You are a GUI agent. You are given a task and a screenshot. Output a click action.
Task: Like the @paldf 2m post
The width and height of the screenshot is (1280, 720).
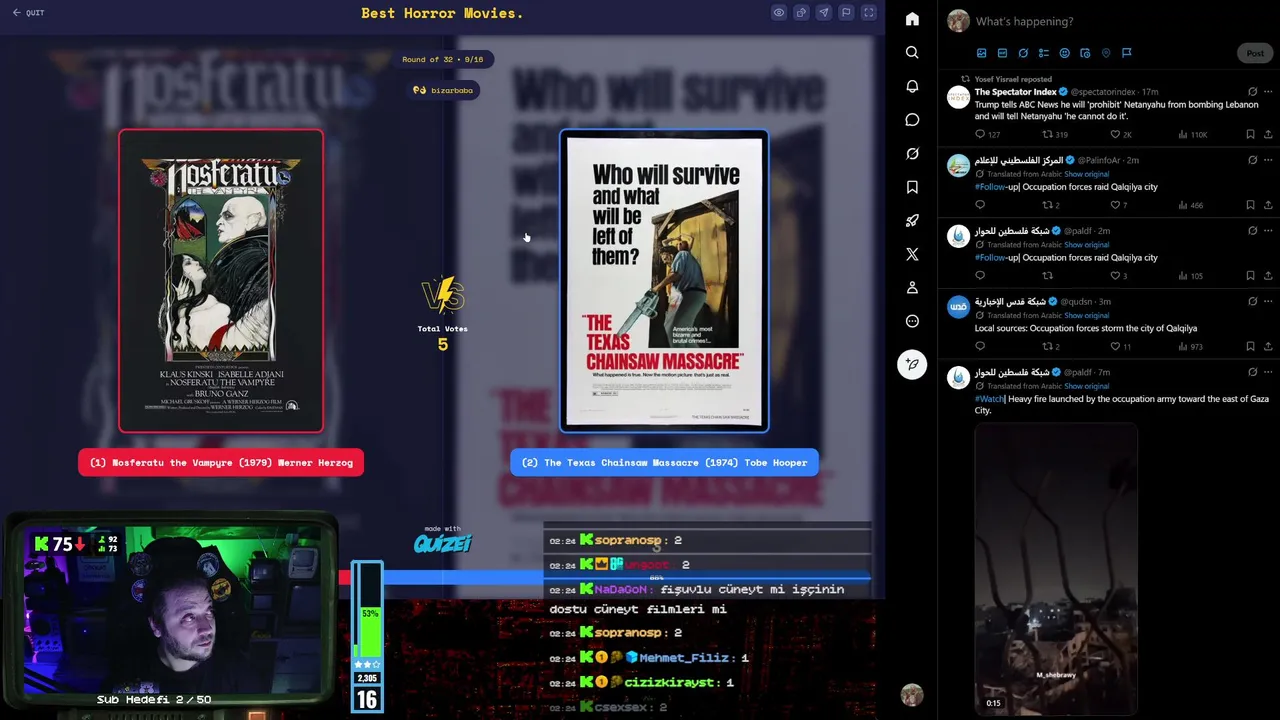click(x=1116, y=275)
